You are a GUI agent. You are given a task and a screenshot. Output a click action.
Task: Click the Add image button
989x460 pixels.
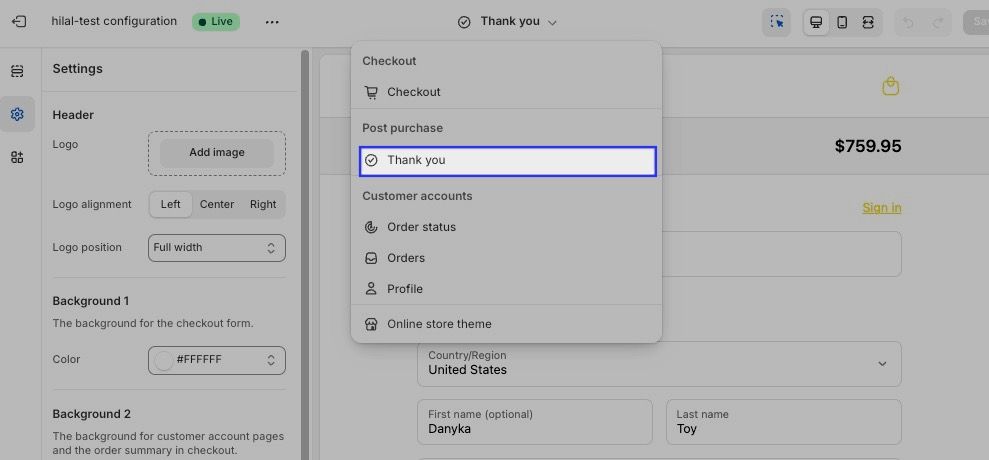click(216, 153)
